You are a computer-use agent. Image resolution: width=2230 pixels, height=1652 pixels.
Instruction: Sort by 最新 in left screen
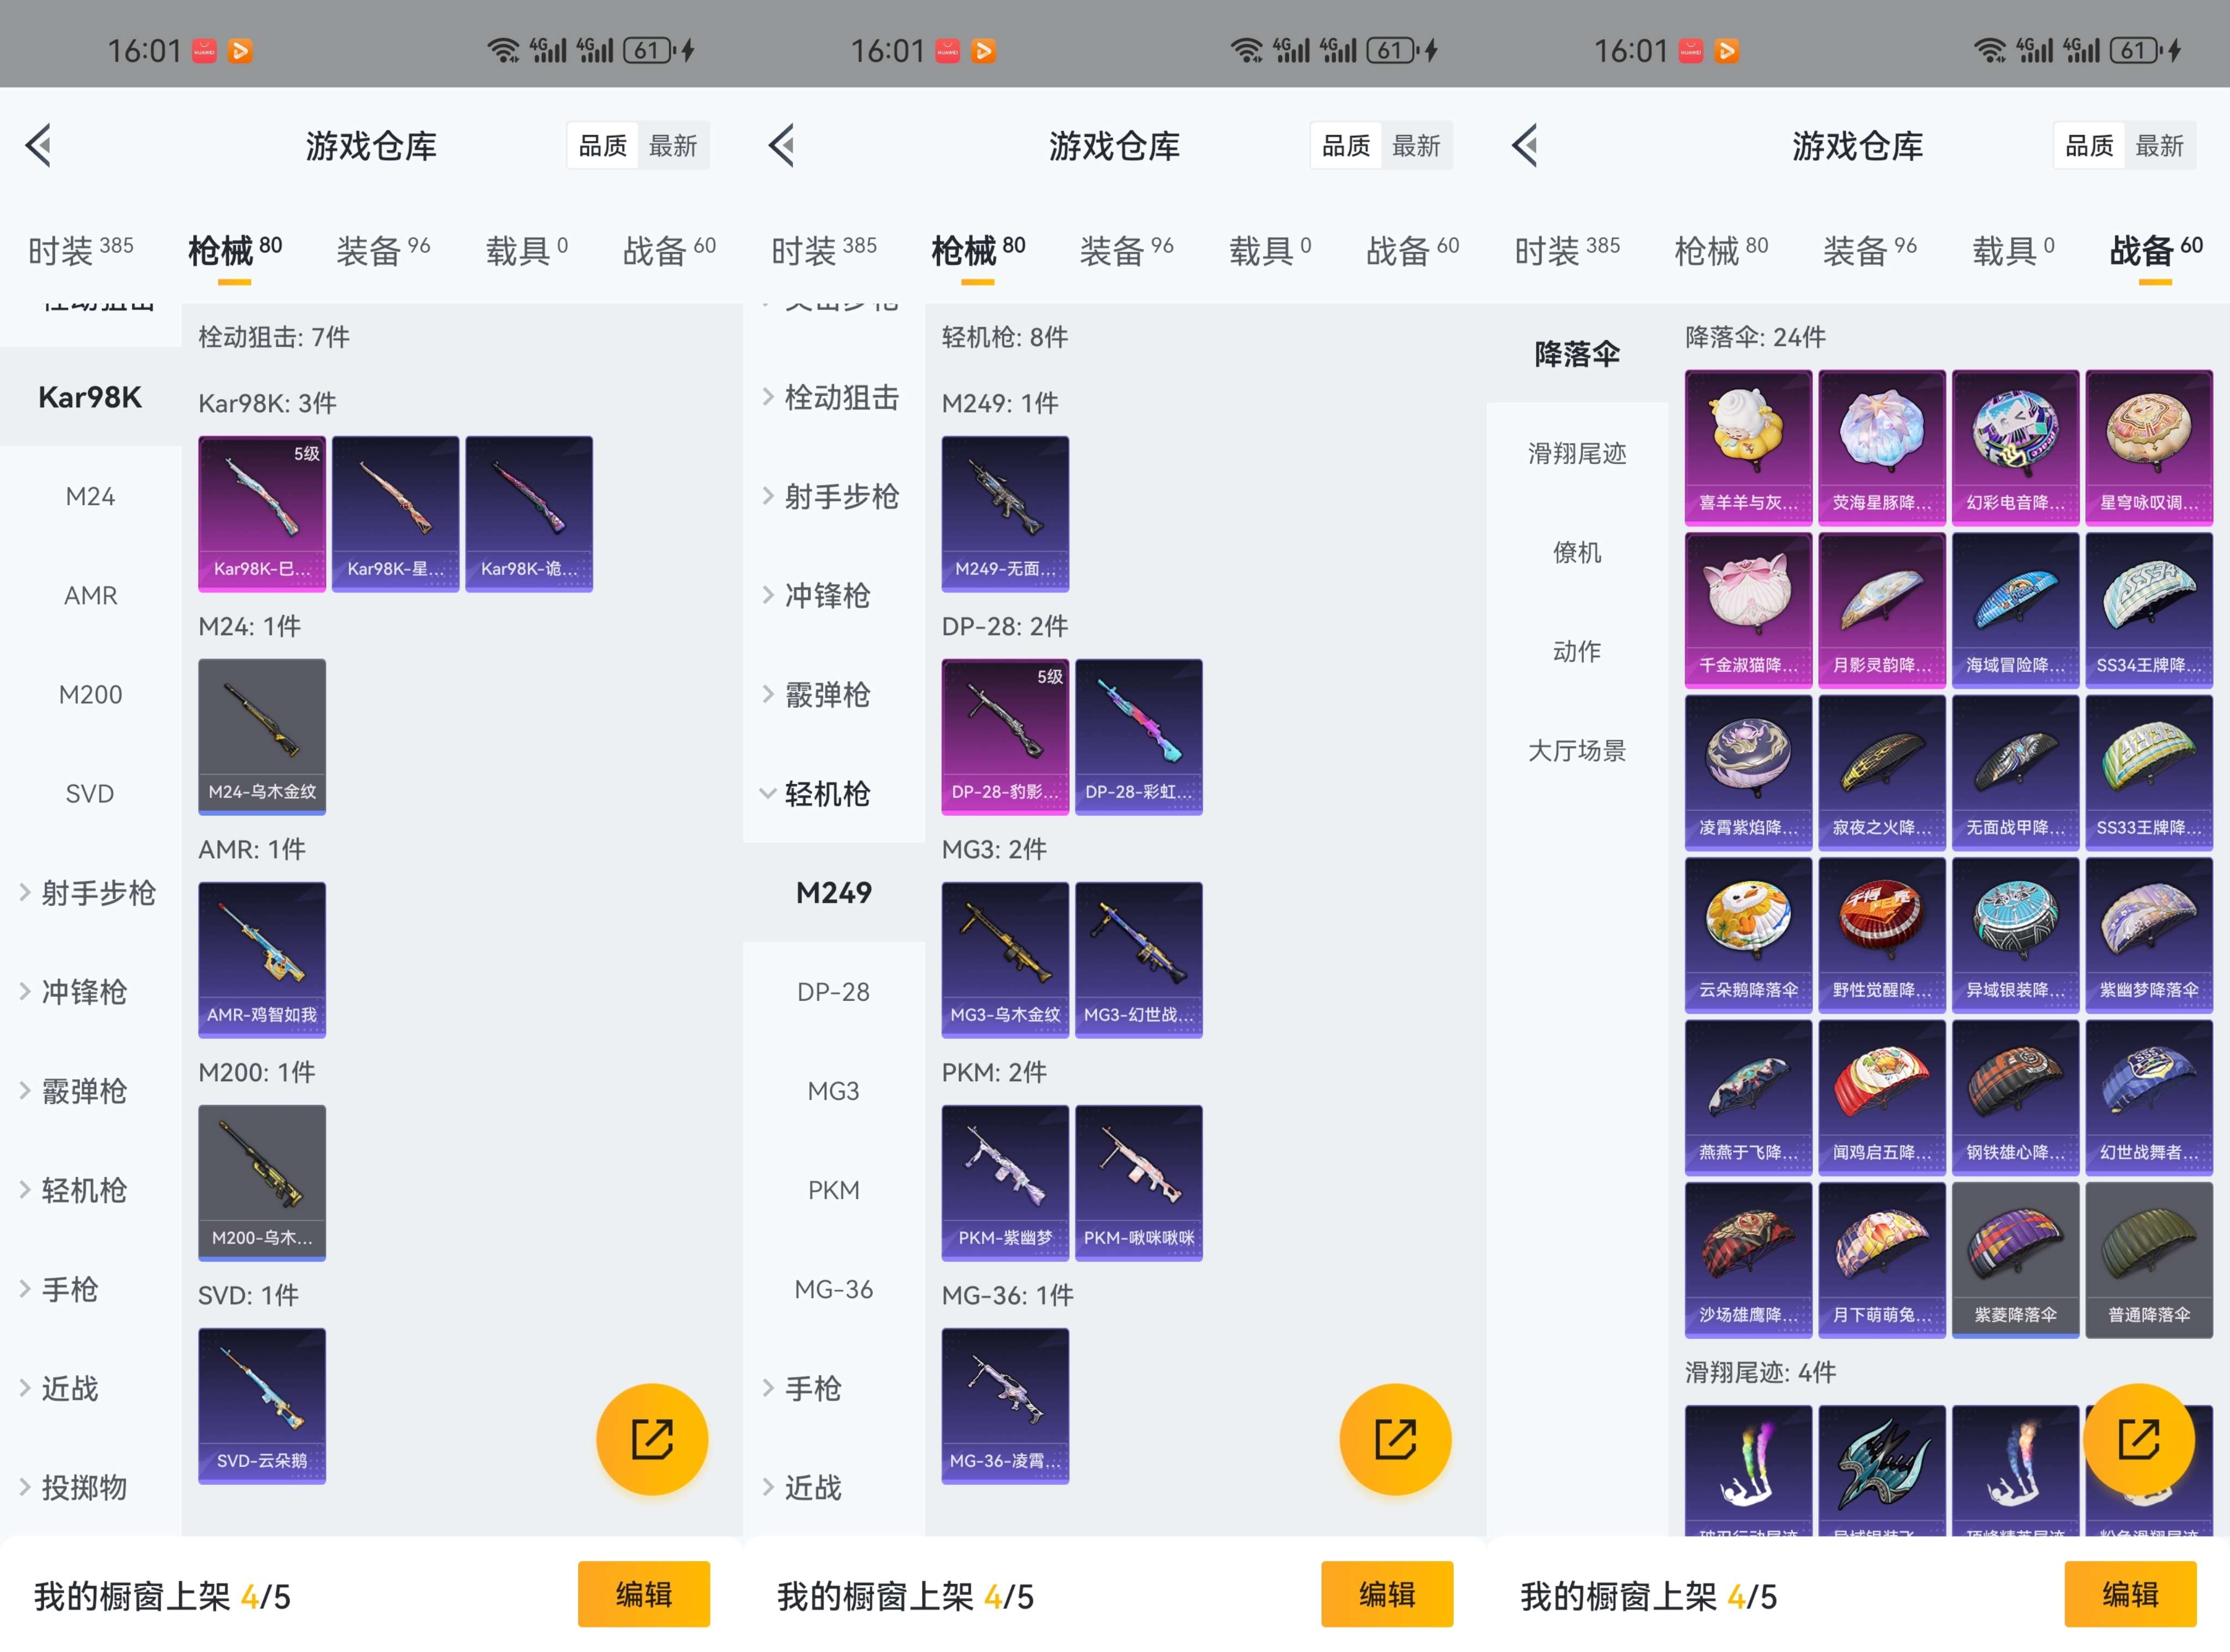pyautogui.click(x=673, y=146)
